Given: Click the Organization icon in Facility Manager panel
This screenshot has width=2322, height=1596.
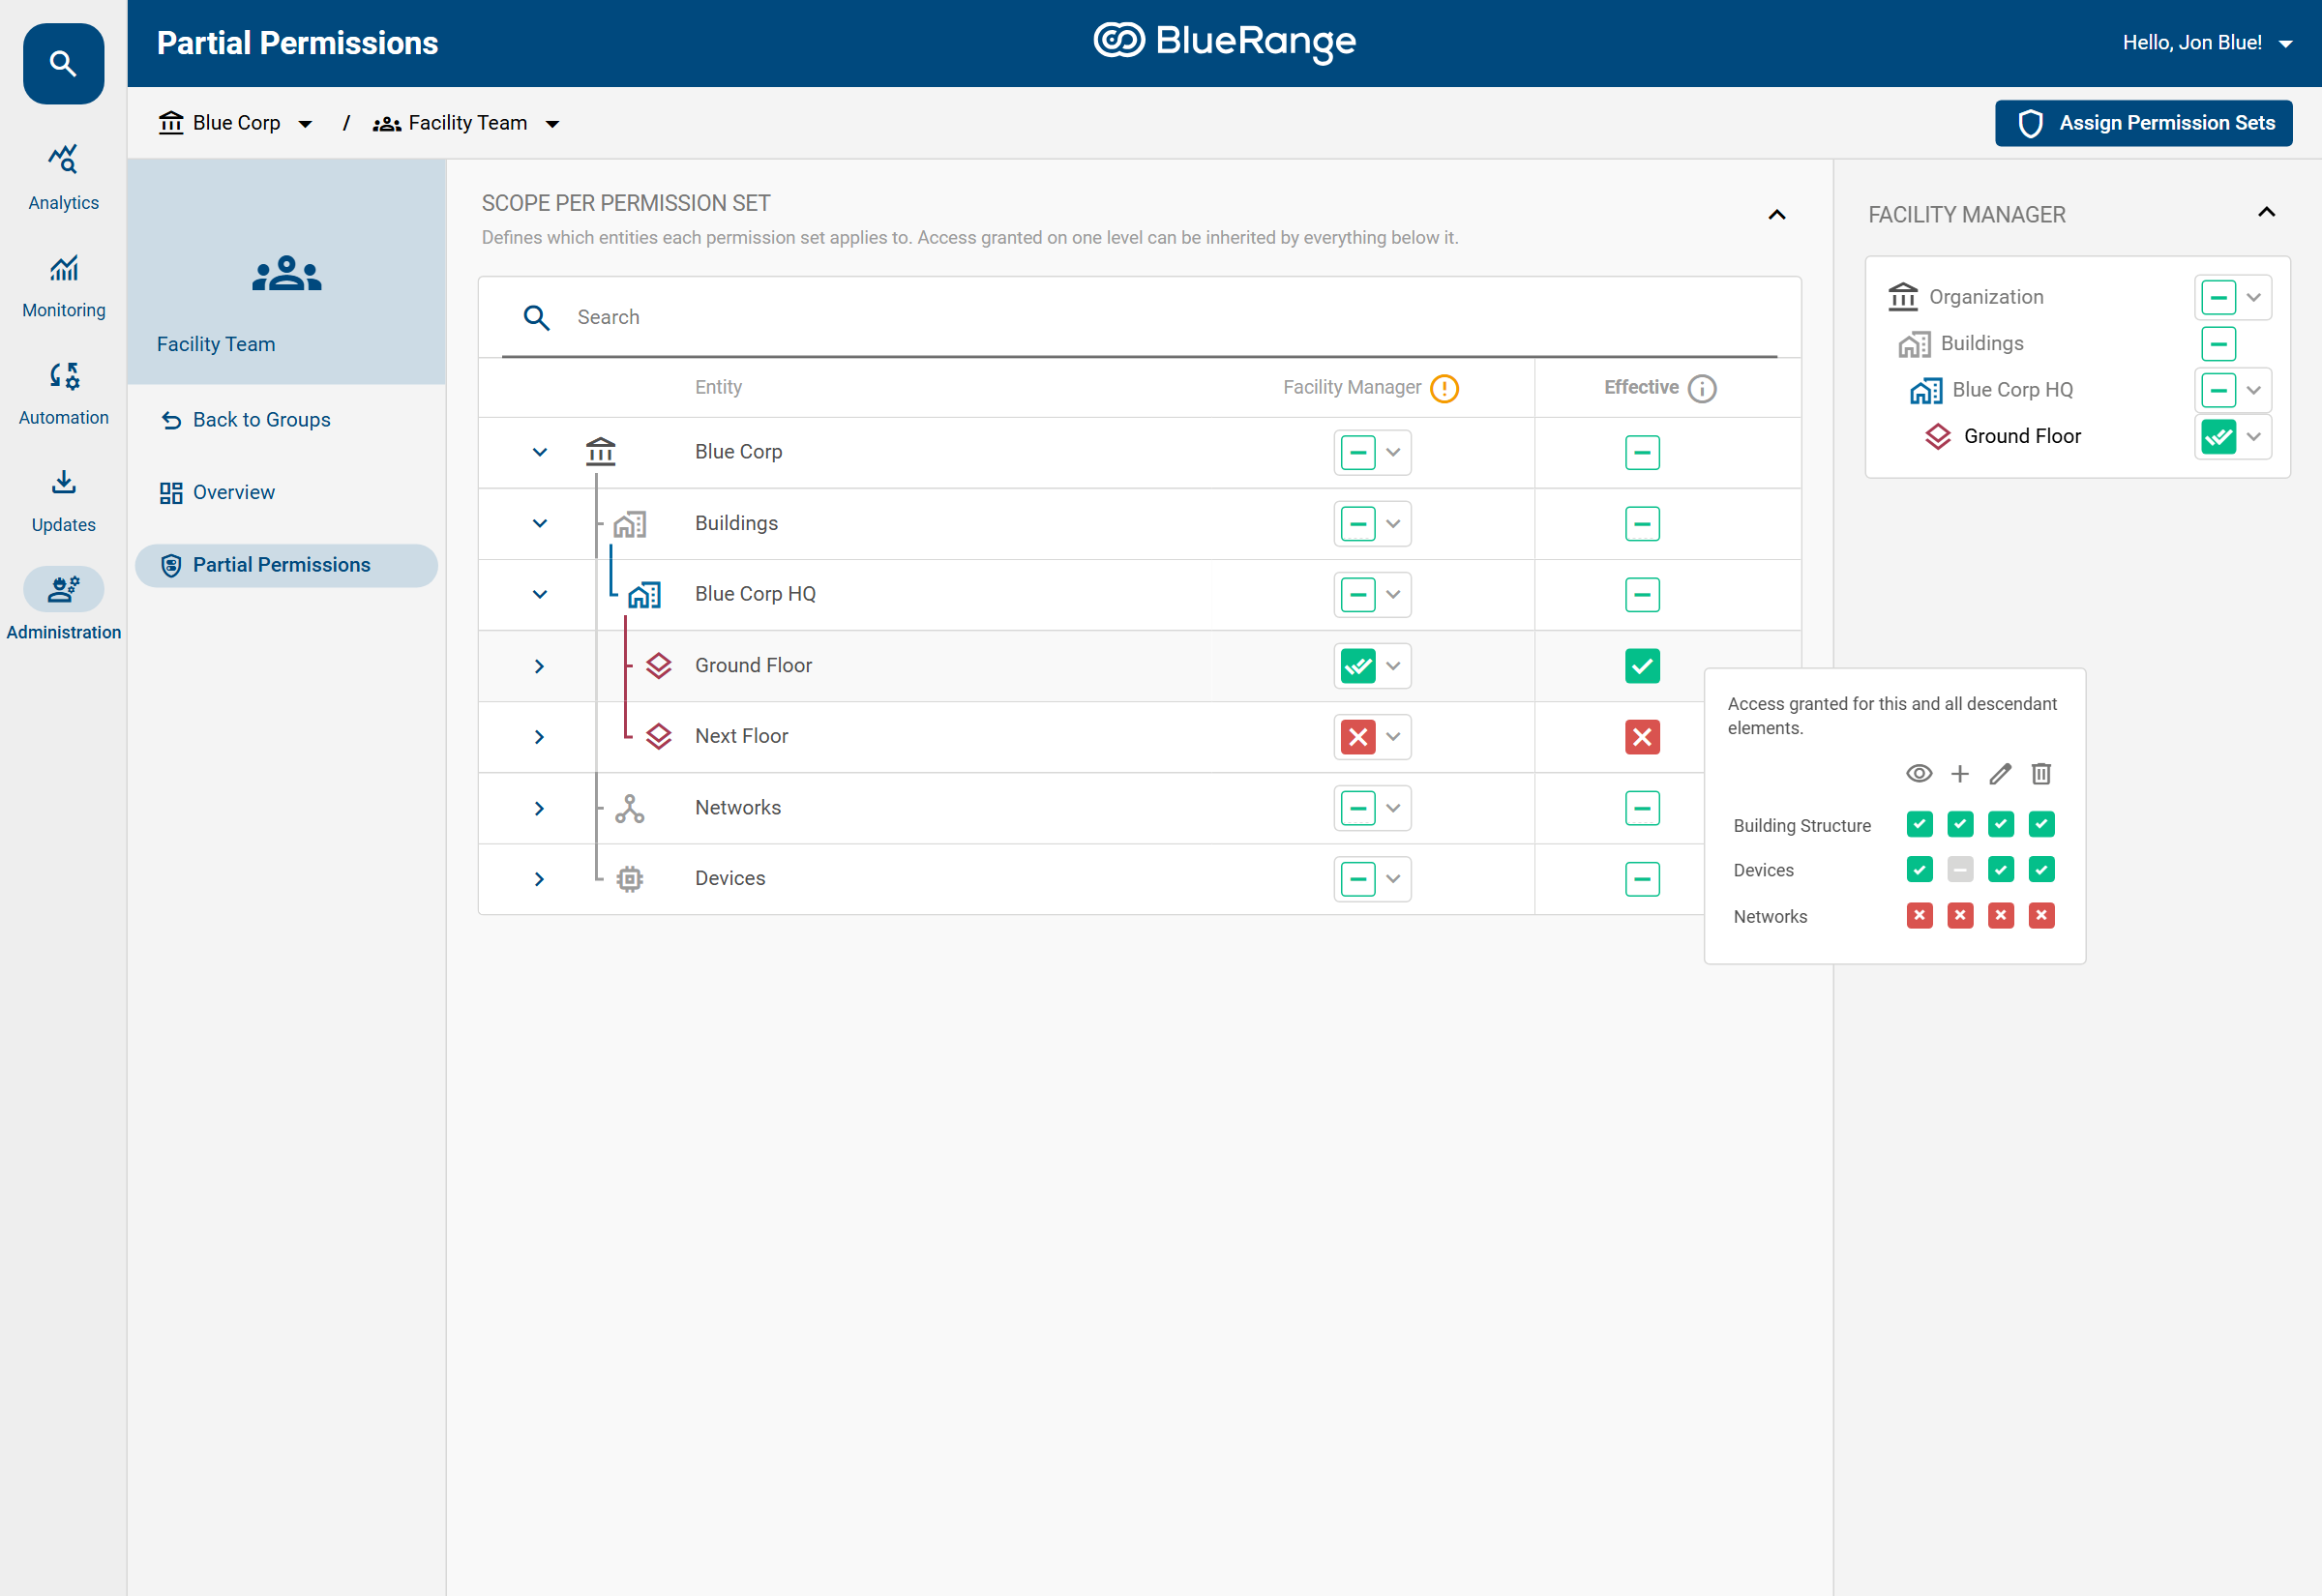Looking at the screenshot, I should [1903, 297].
